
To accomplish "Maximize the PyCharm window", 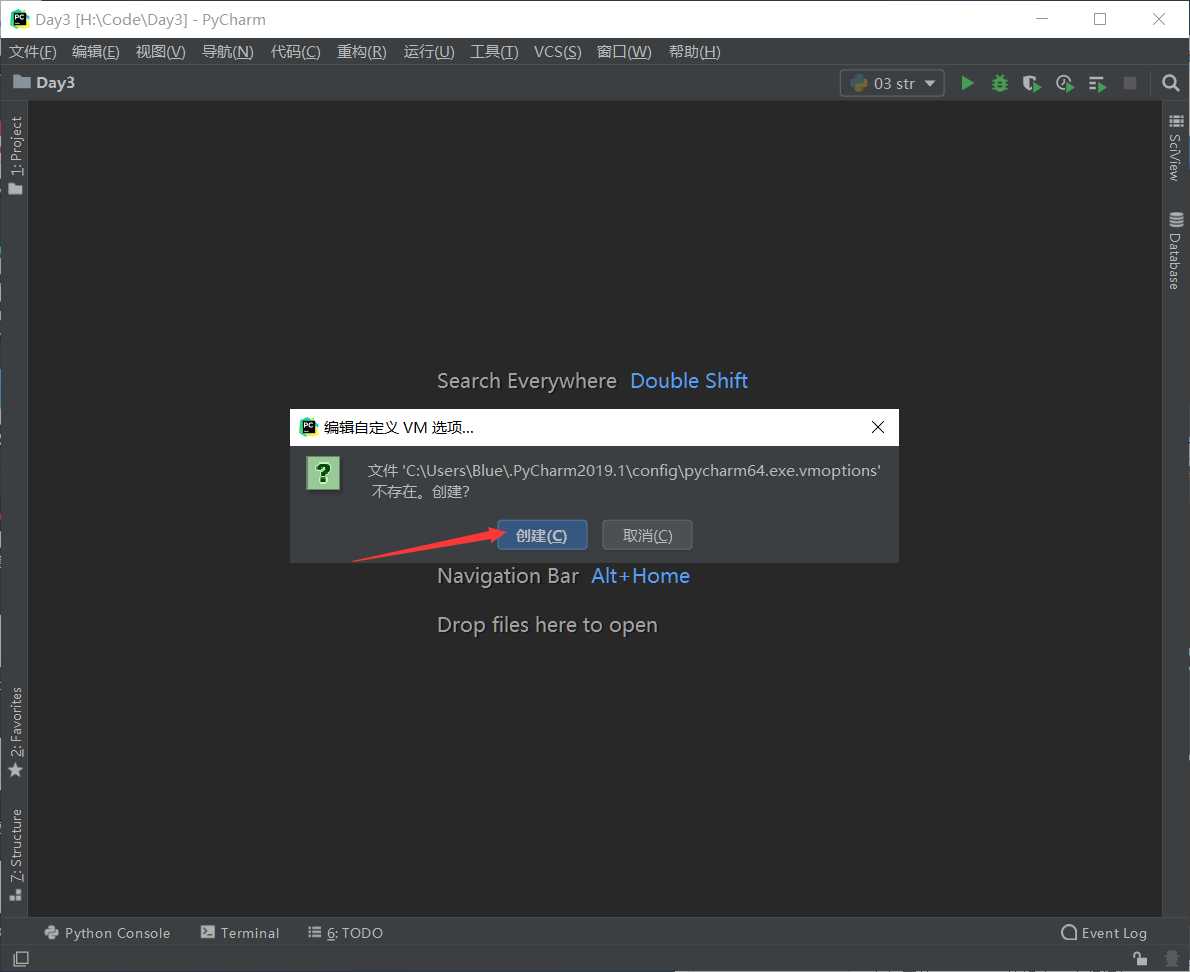I will (x=1100, y=19).
